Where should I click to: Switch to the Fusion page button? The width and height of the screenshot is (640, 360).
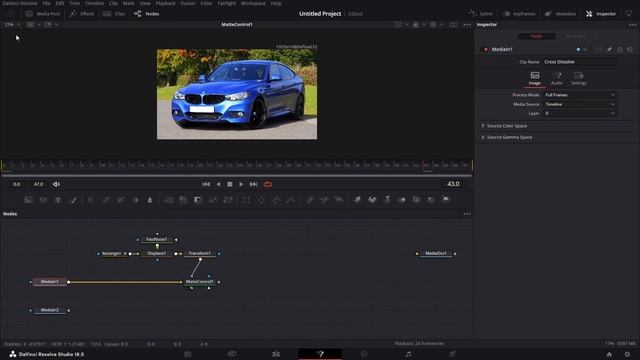point(320,354)
